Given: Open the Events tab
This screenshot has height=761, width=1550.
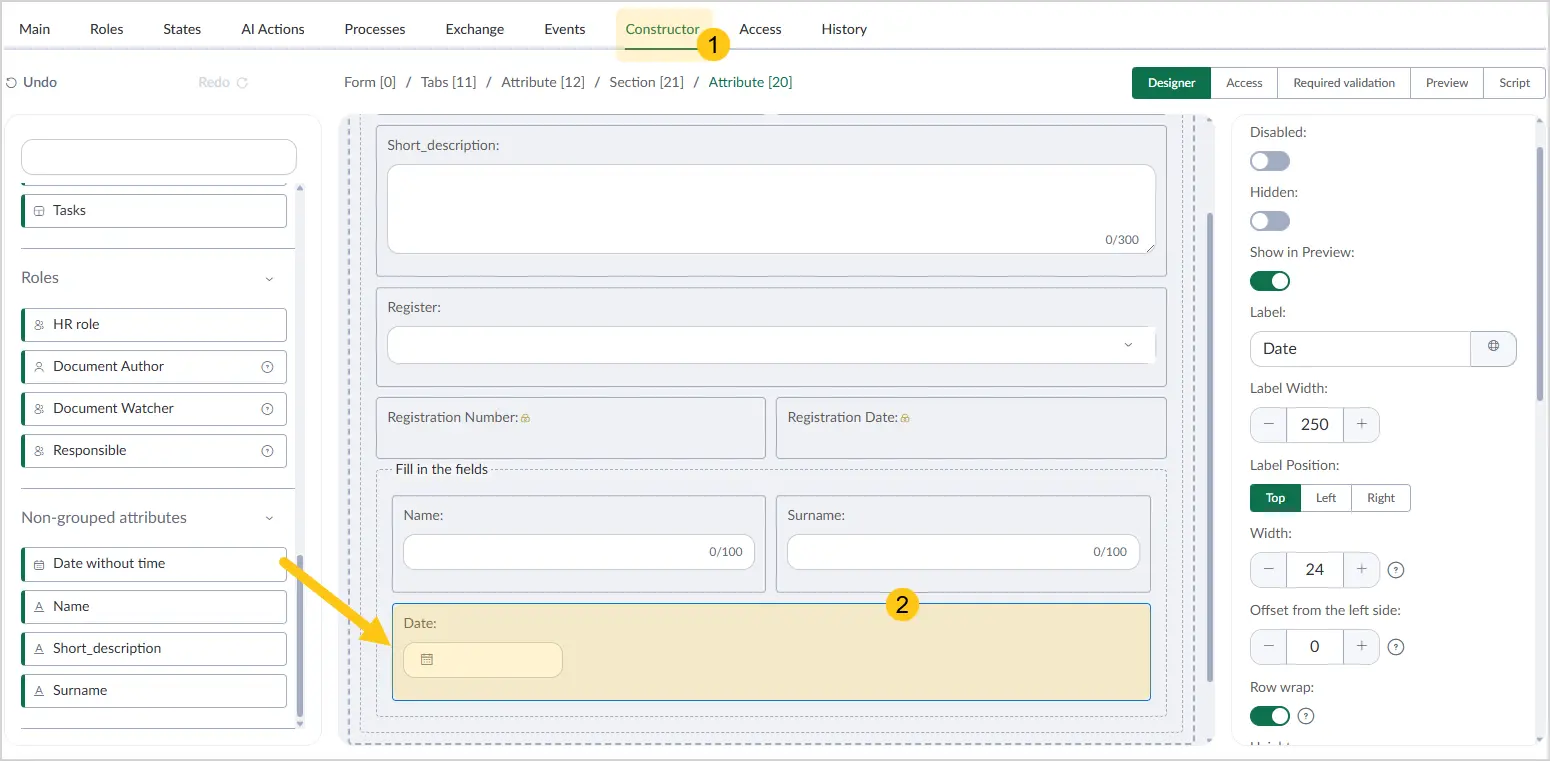Looking at the screenshot, I should tap(565, 29).
